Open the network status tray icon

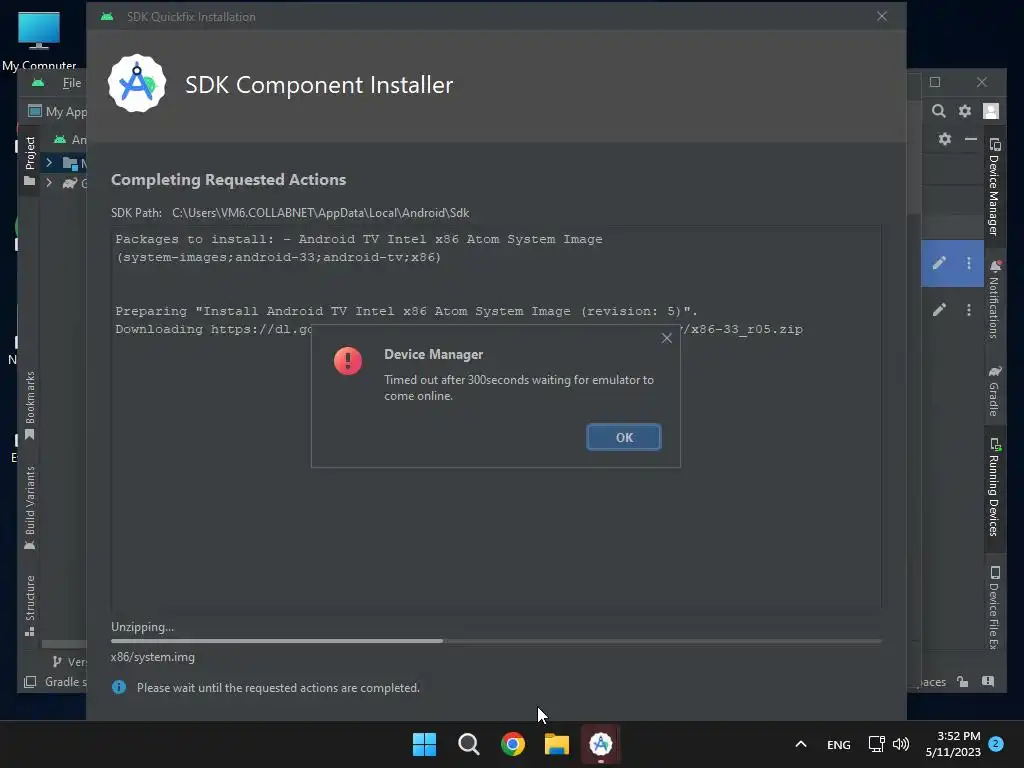[x=876, y=744]
